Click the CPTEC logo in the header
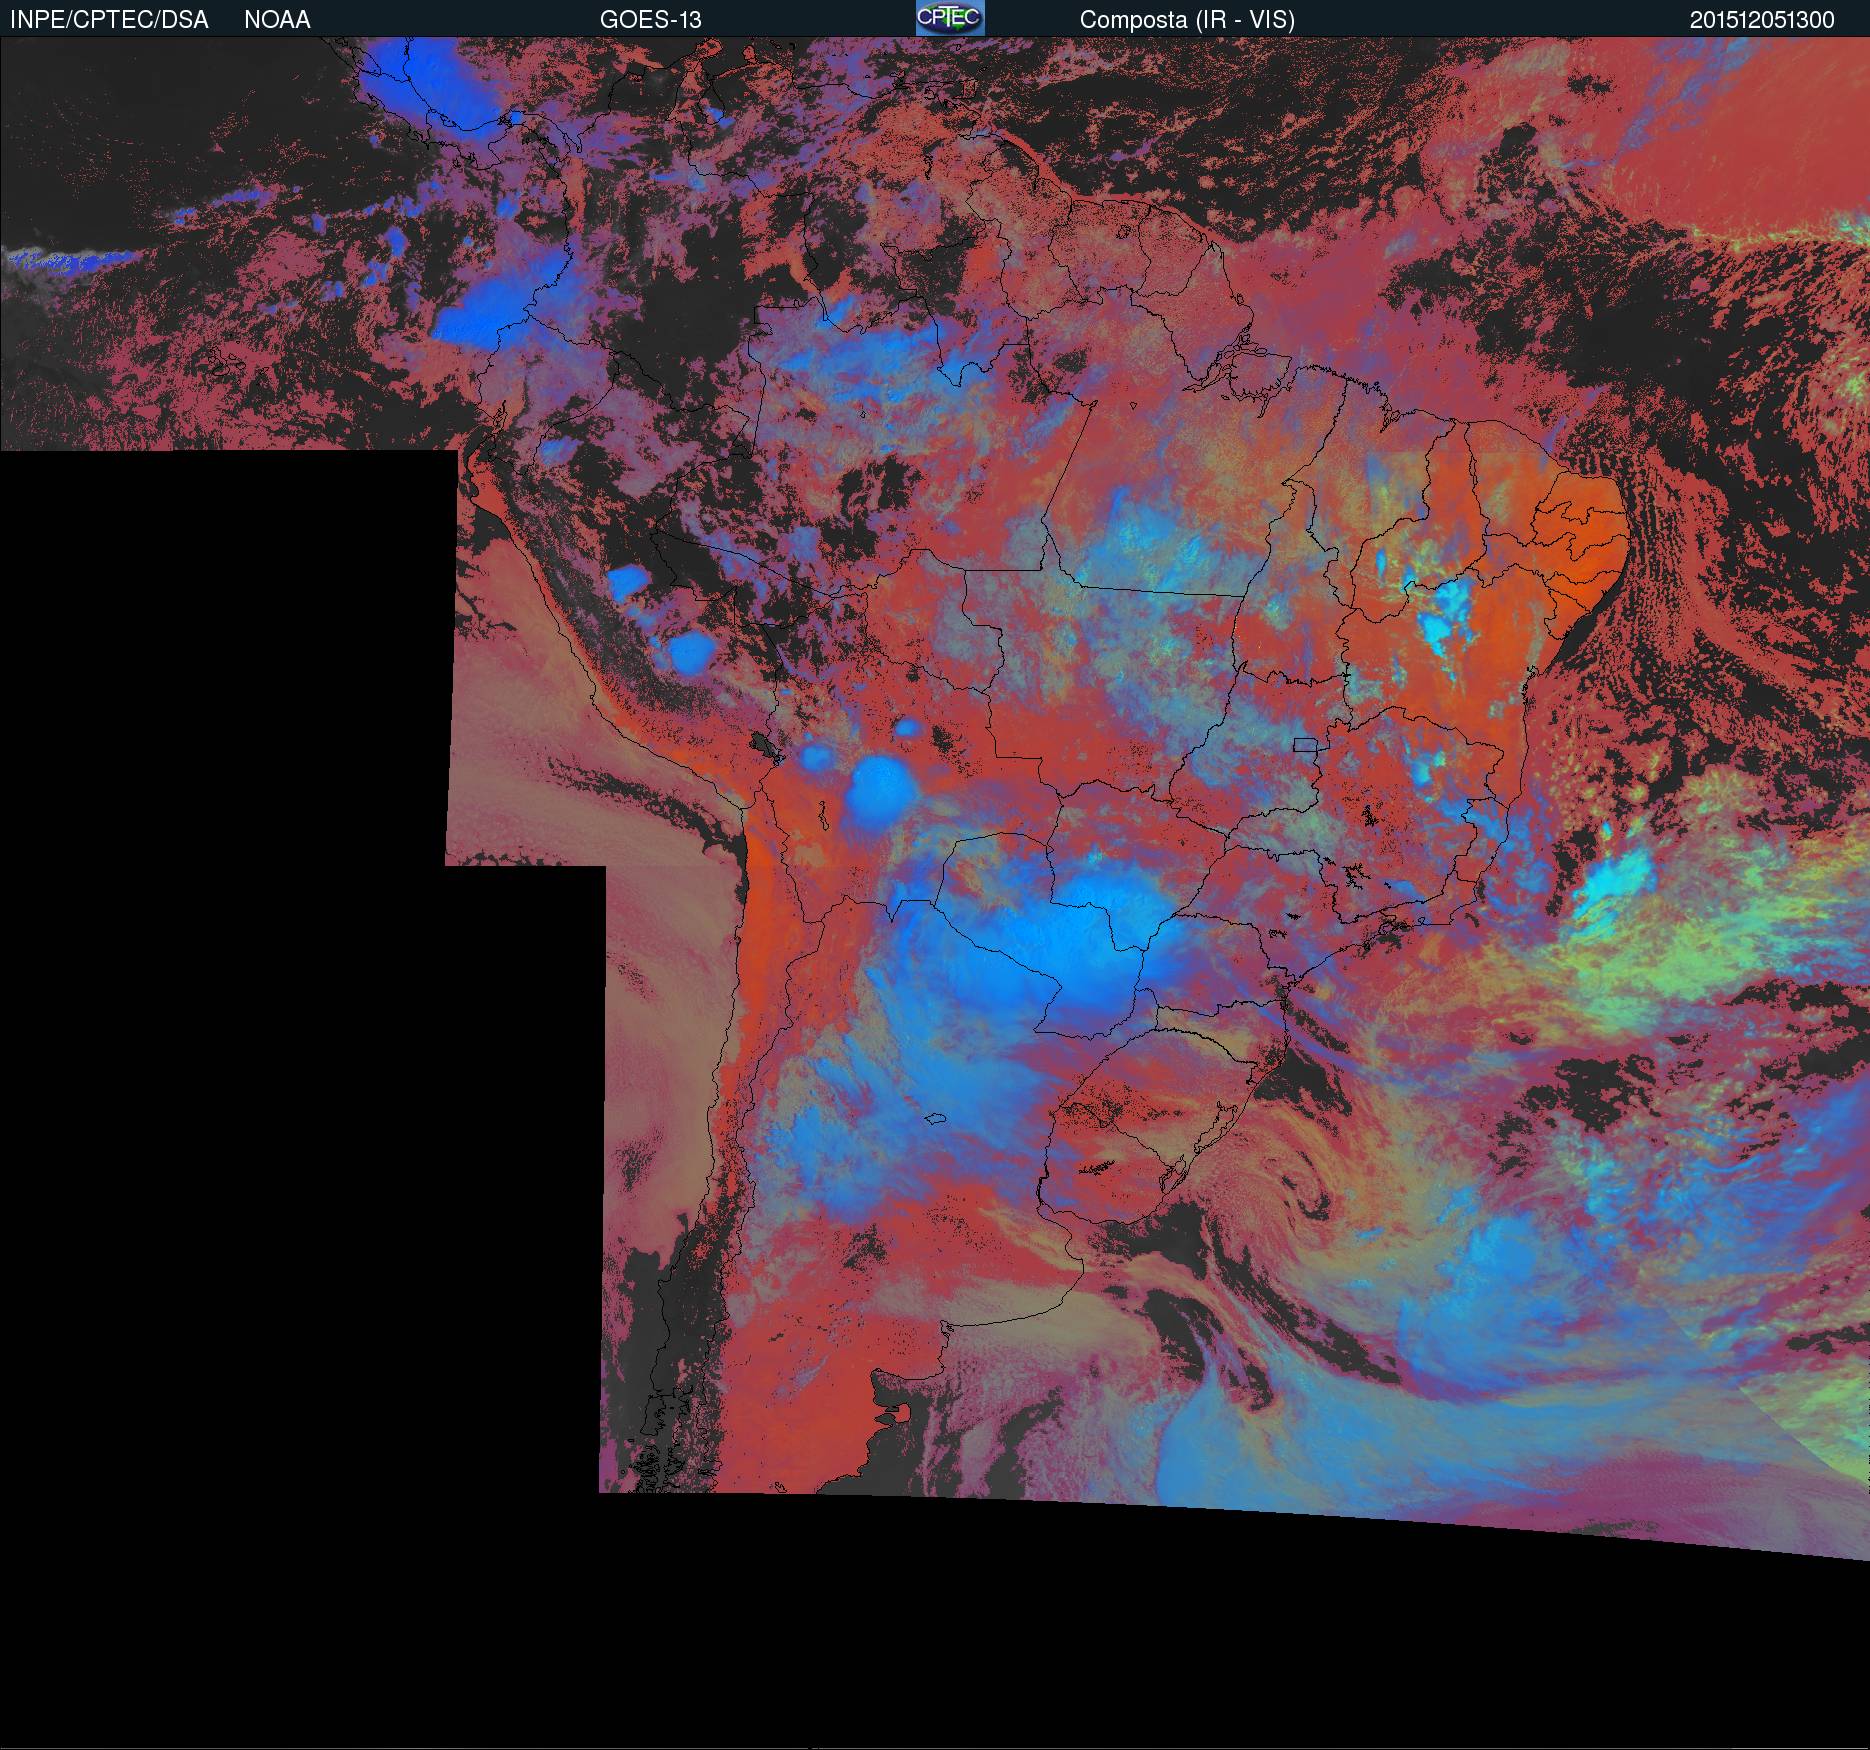 [x=950, y=18]
